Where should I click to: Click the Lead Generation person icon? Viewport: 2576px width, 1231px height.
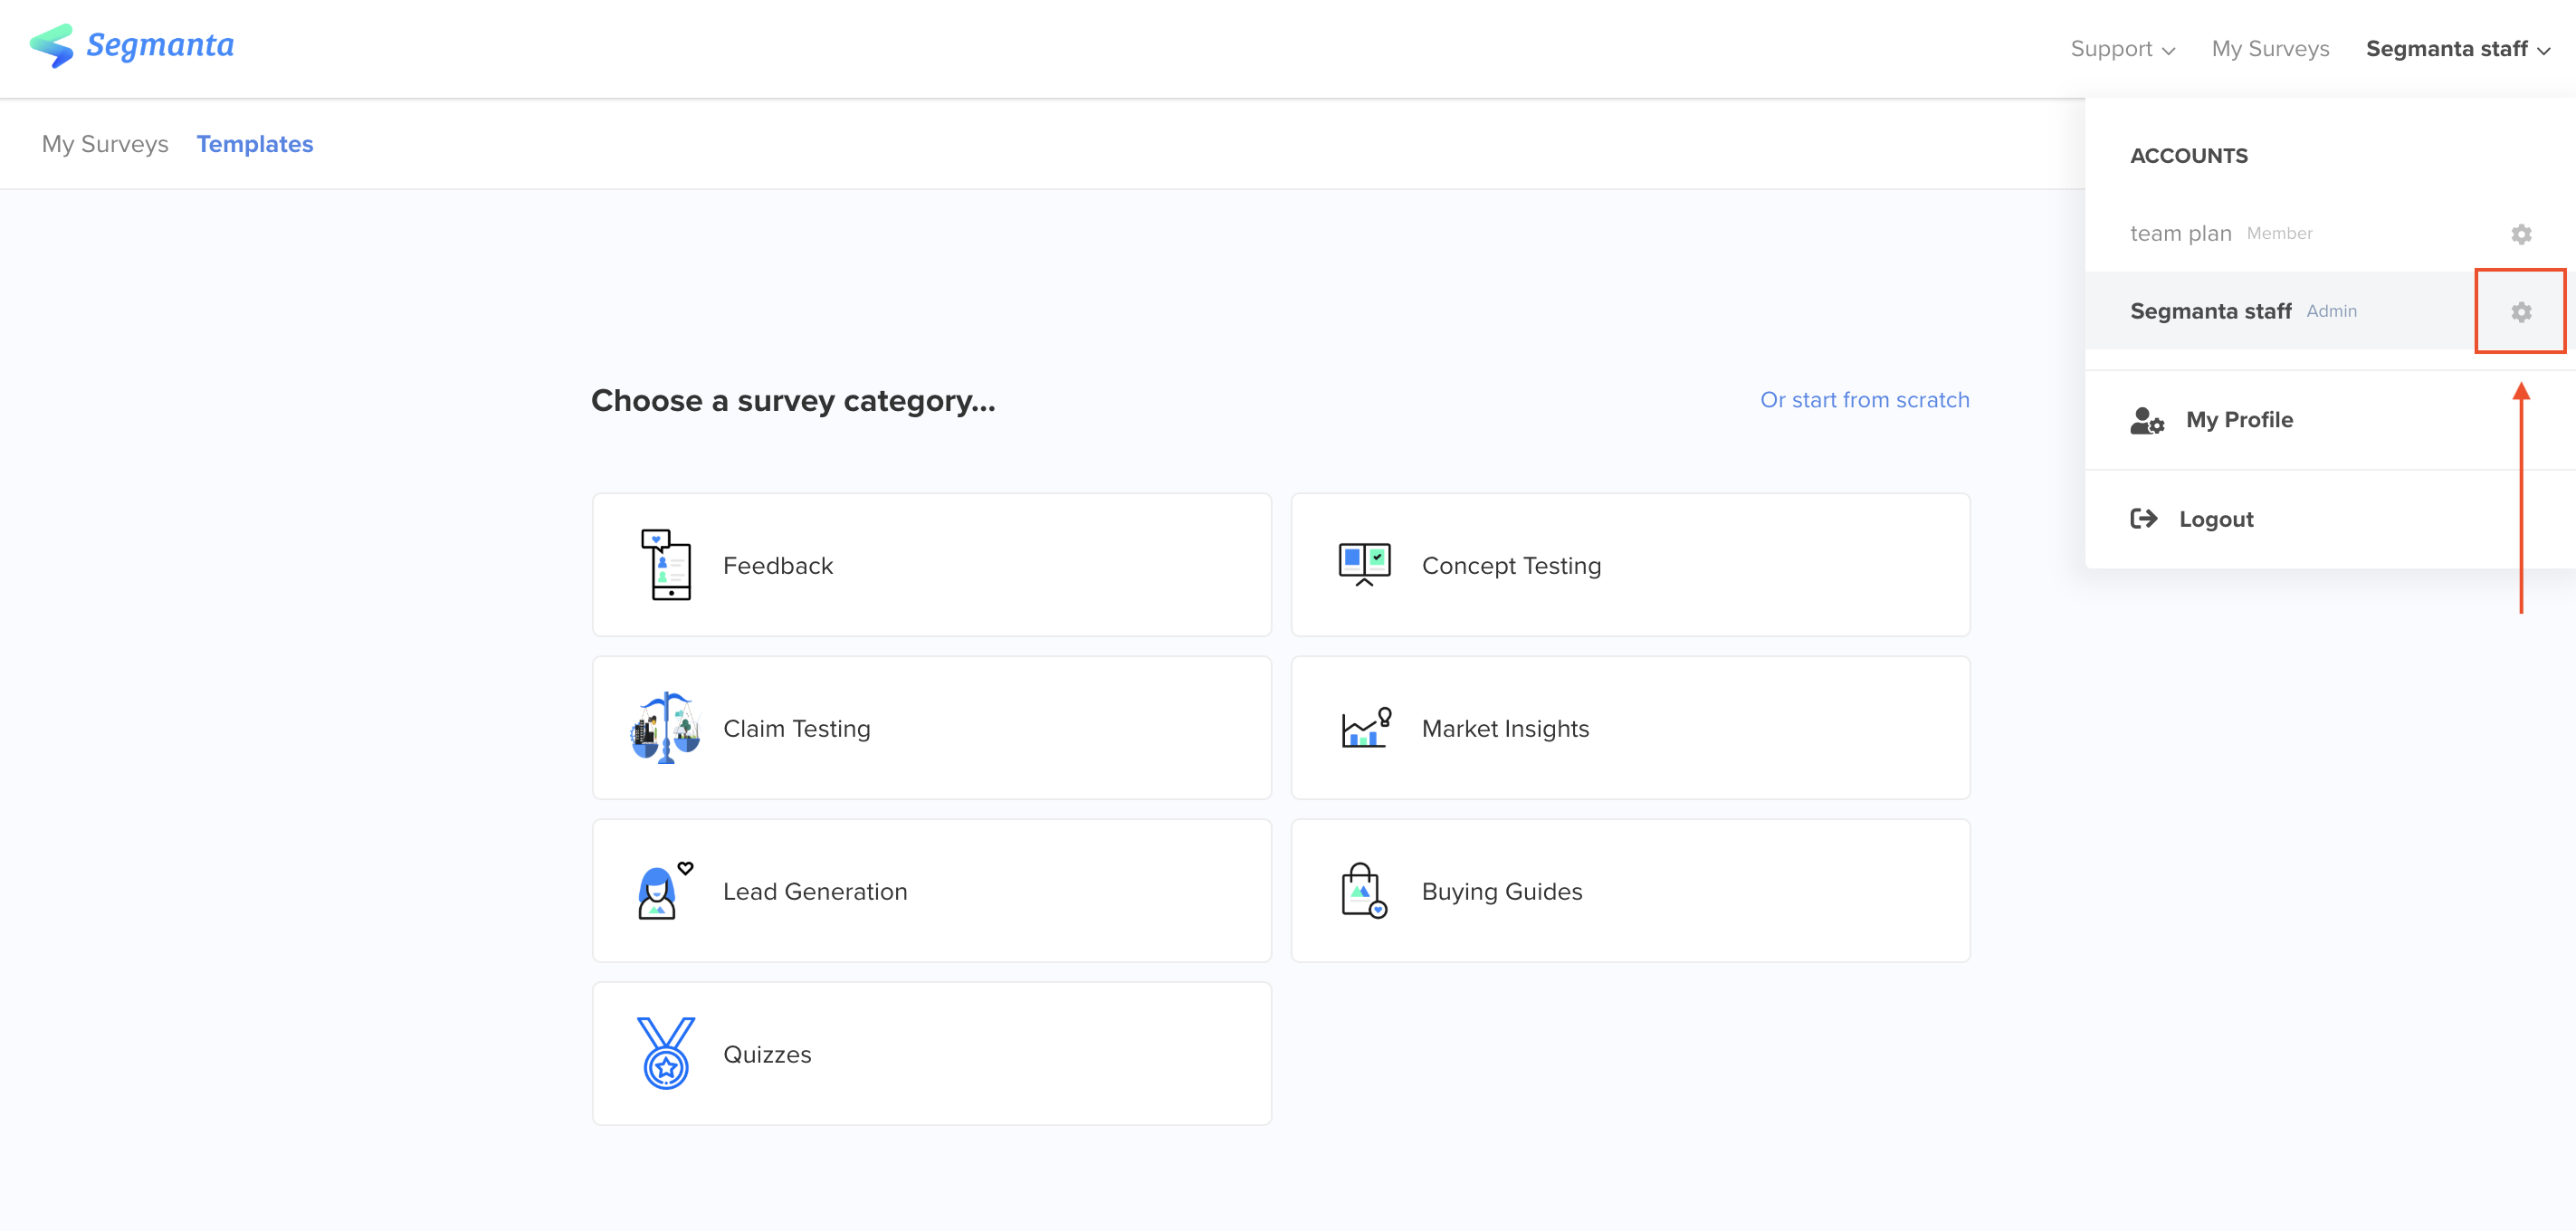[666, 891]
